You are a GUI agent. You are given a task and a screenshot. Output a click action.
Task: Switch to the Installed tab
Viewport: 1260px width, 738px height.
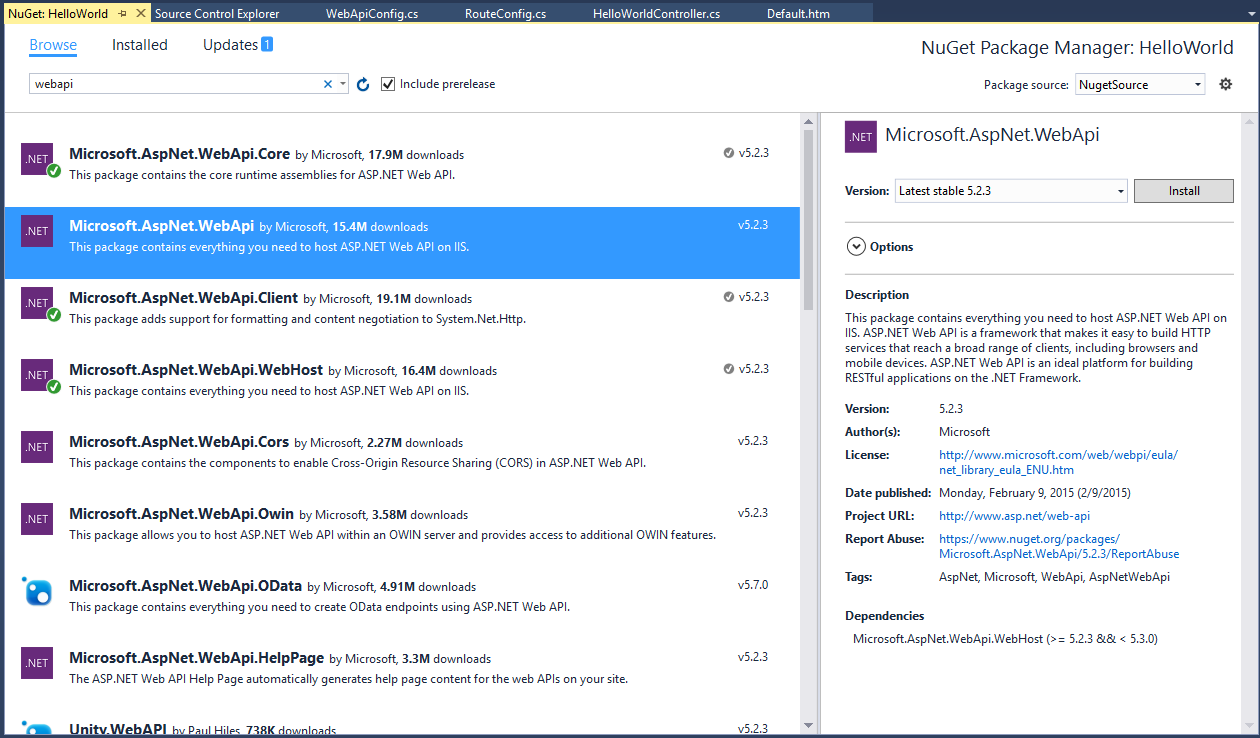(x=140, y=45)
